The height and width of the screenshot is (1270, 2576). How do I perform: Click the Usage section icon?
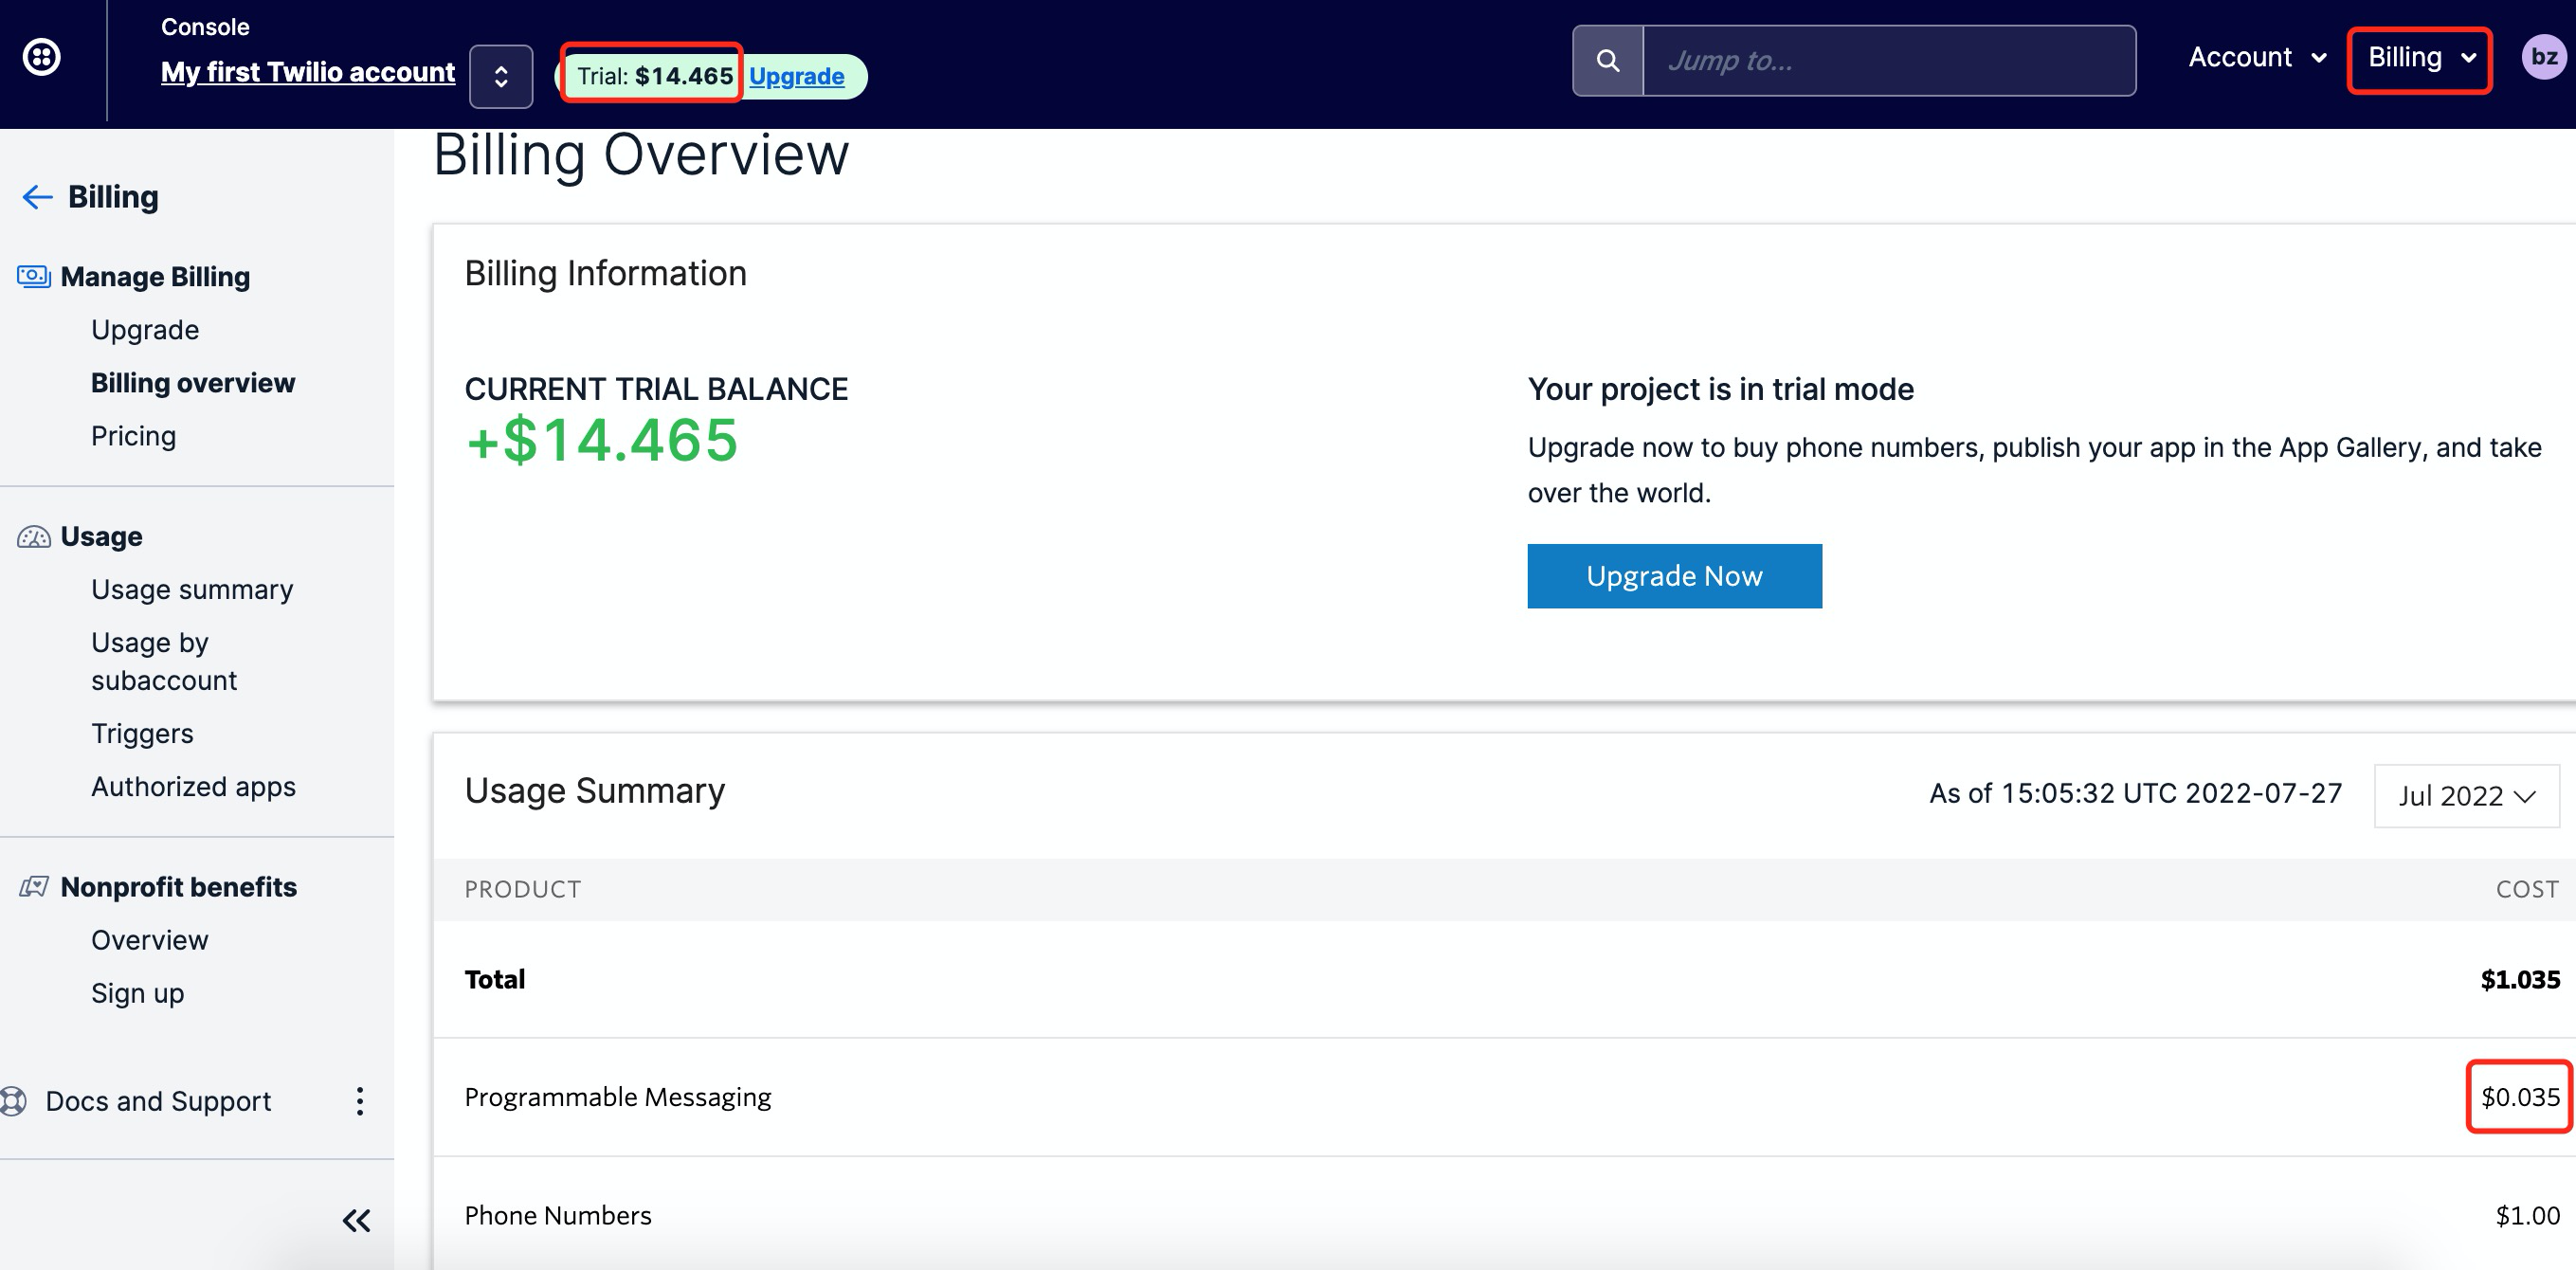[33, 535]
